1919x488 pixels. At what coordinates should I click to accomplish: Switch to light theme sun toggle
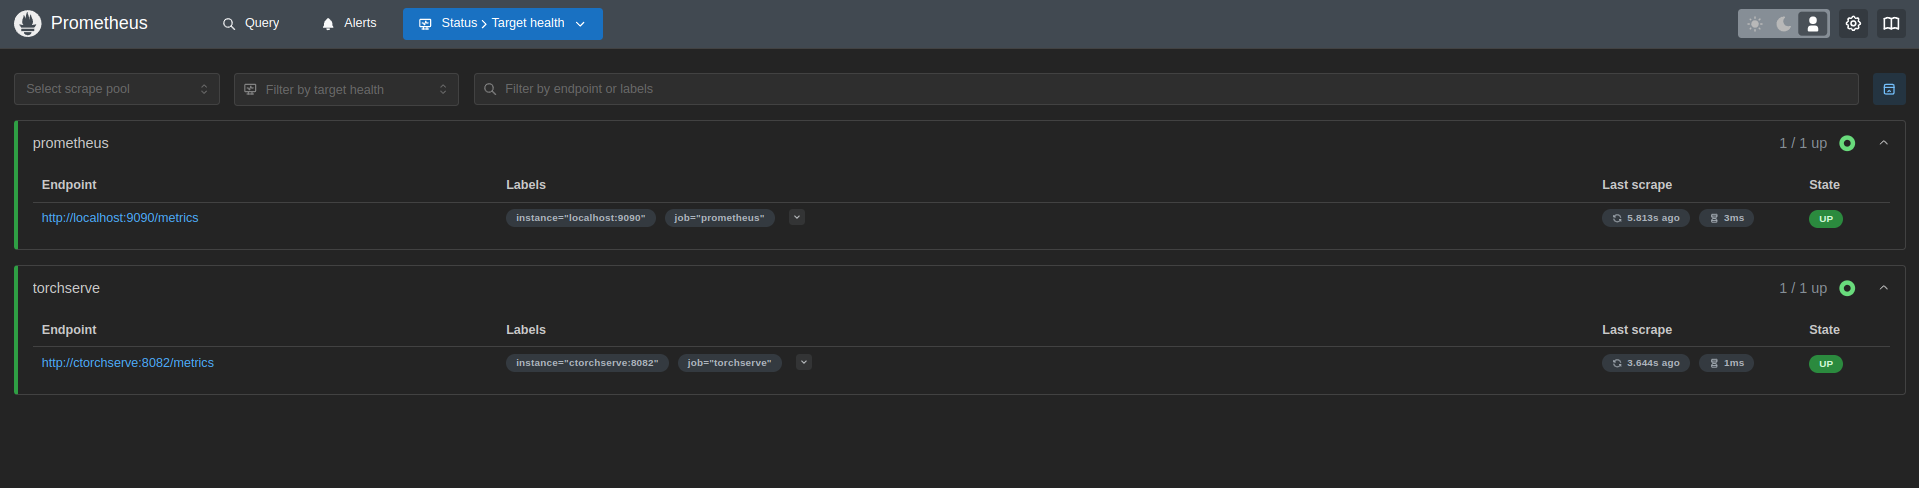tap(1755, 24)
